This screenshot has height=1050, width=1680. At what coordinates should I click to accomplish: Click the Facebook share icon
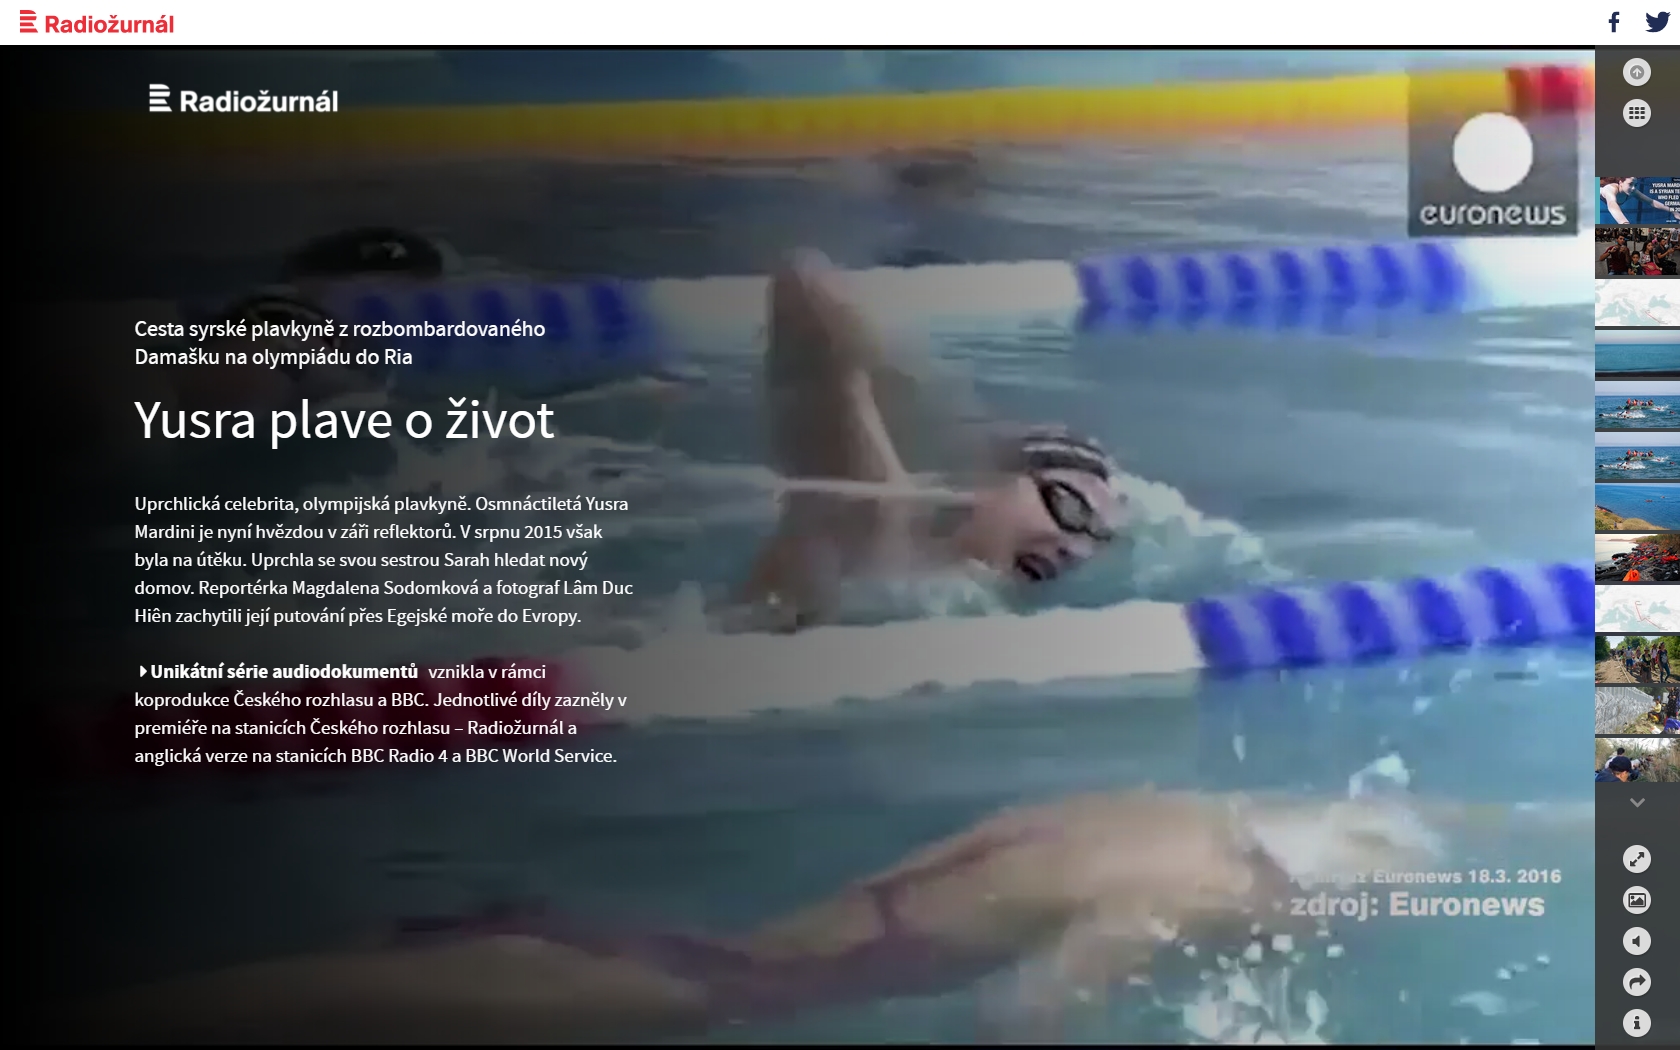click(x=1614, y=22)
